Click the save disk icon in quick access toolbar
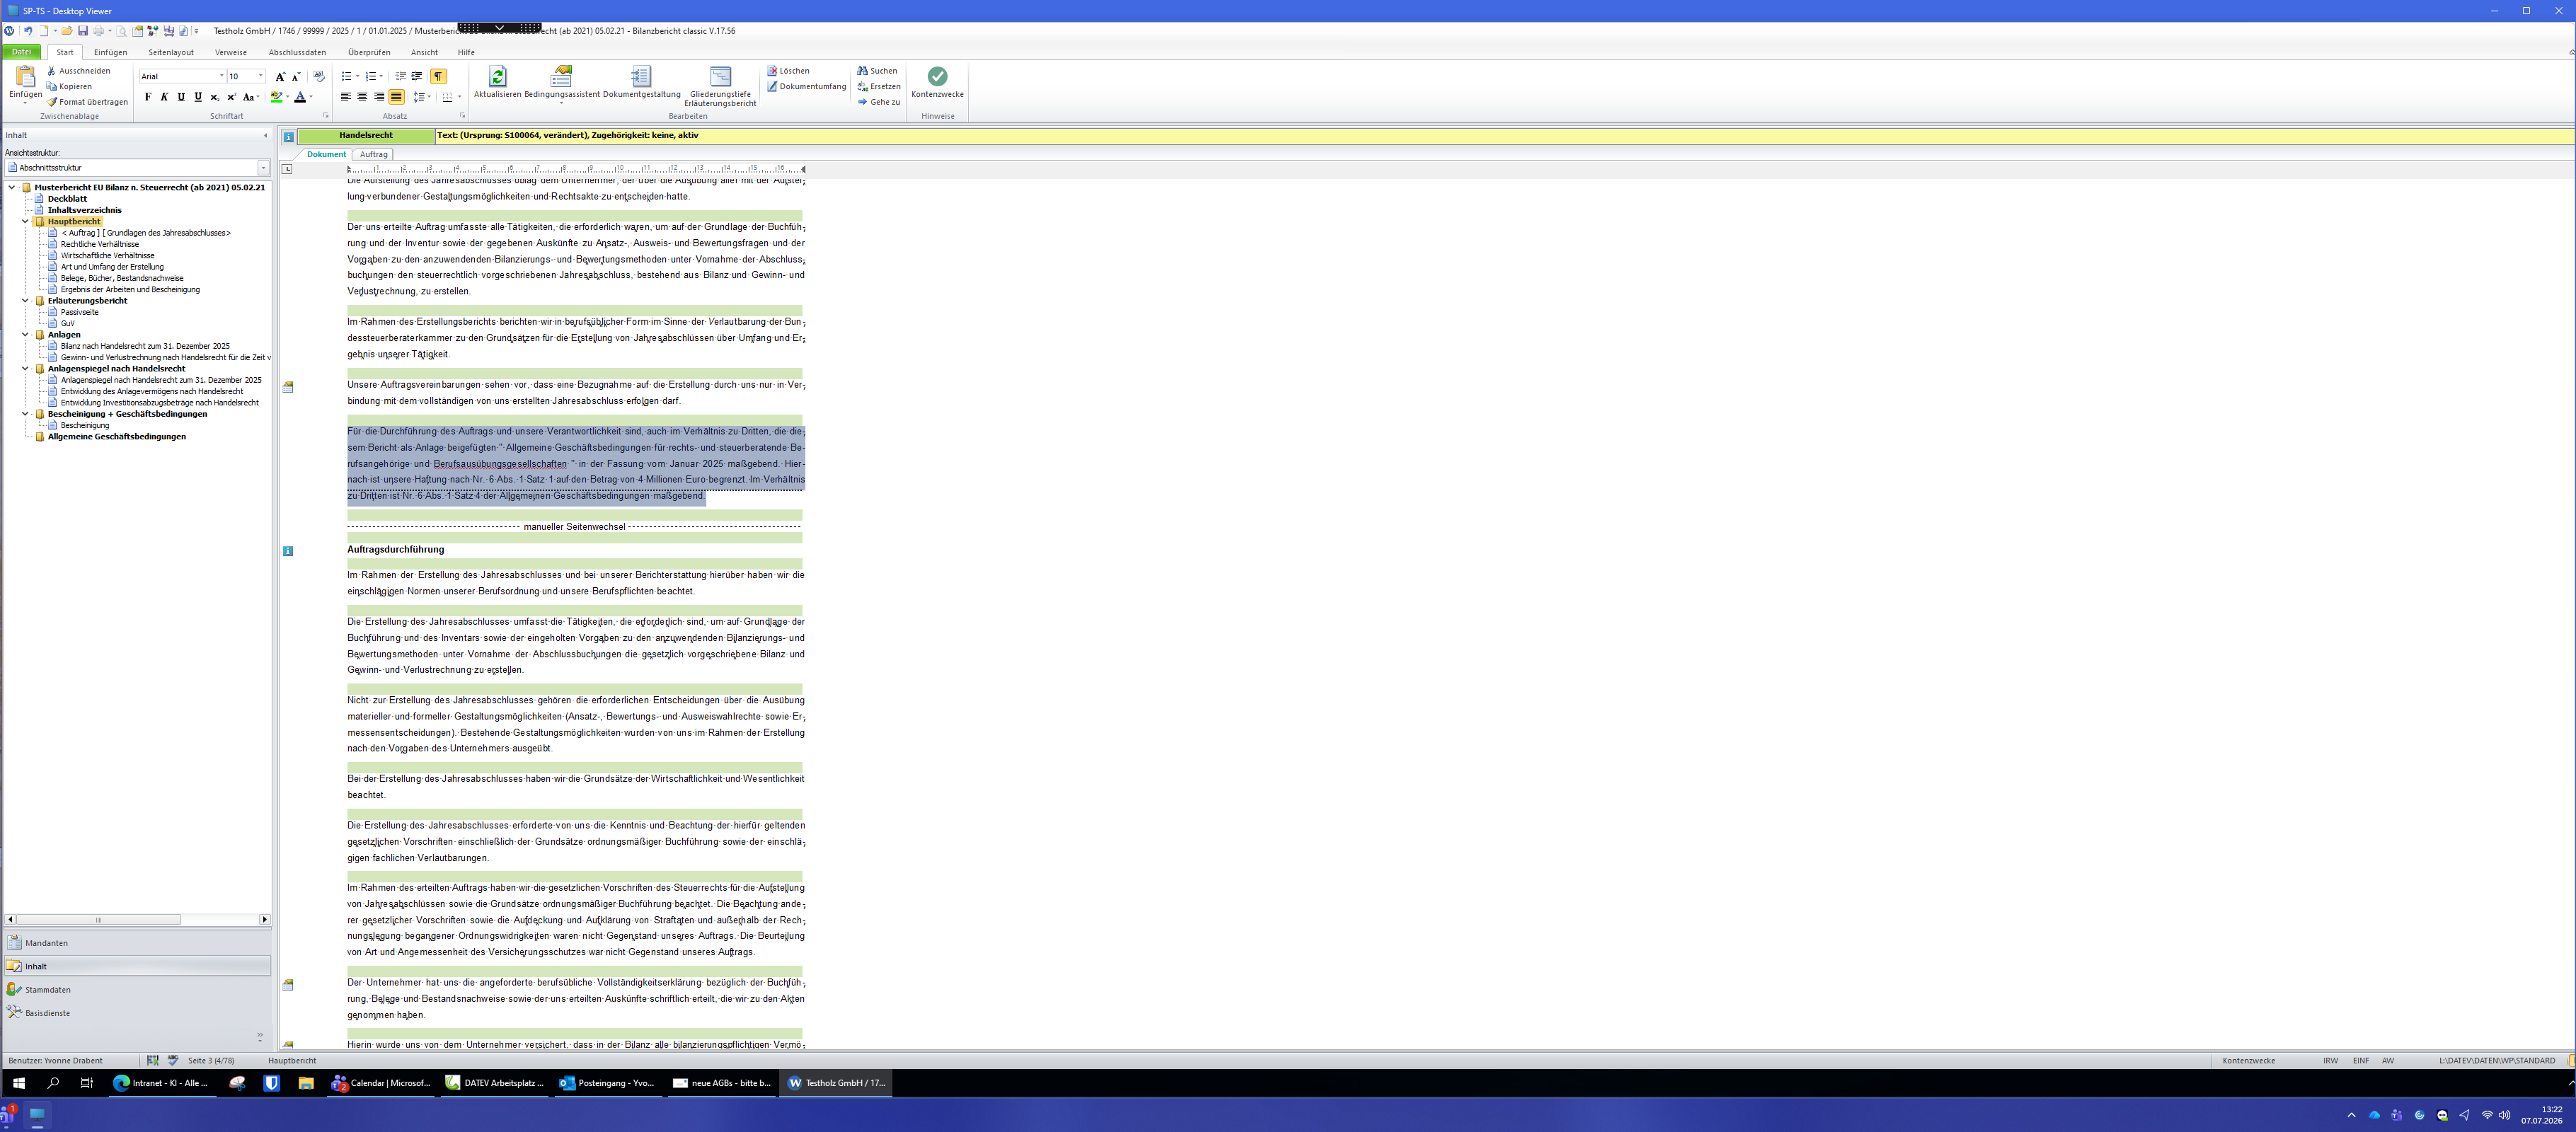2576x1132 pixels. 83,31
